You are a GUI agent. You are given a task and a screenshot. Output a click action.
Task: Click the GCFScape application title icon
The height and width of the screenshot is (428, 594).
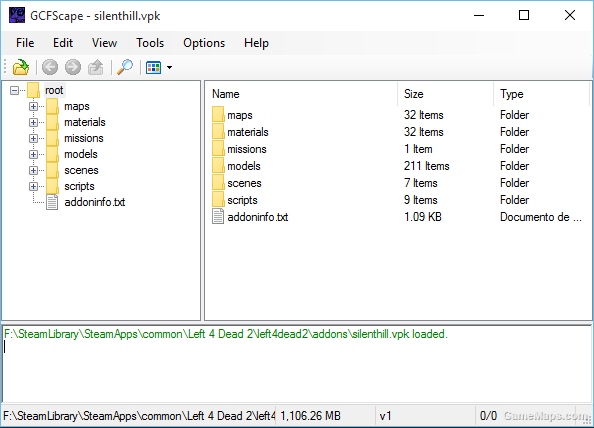pos(17,16)
